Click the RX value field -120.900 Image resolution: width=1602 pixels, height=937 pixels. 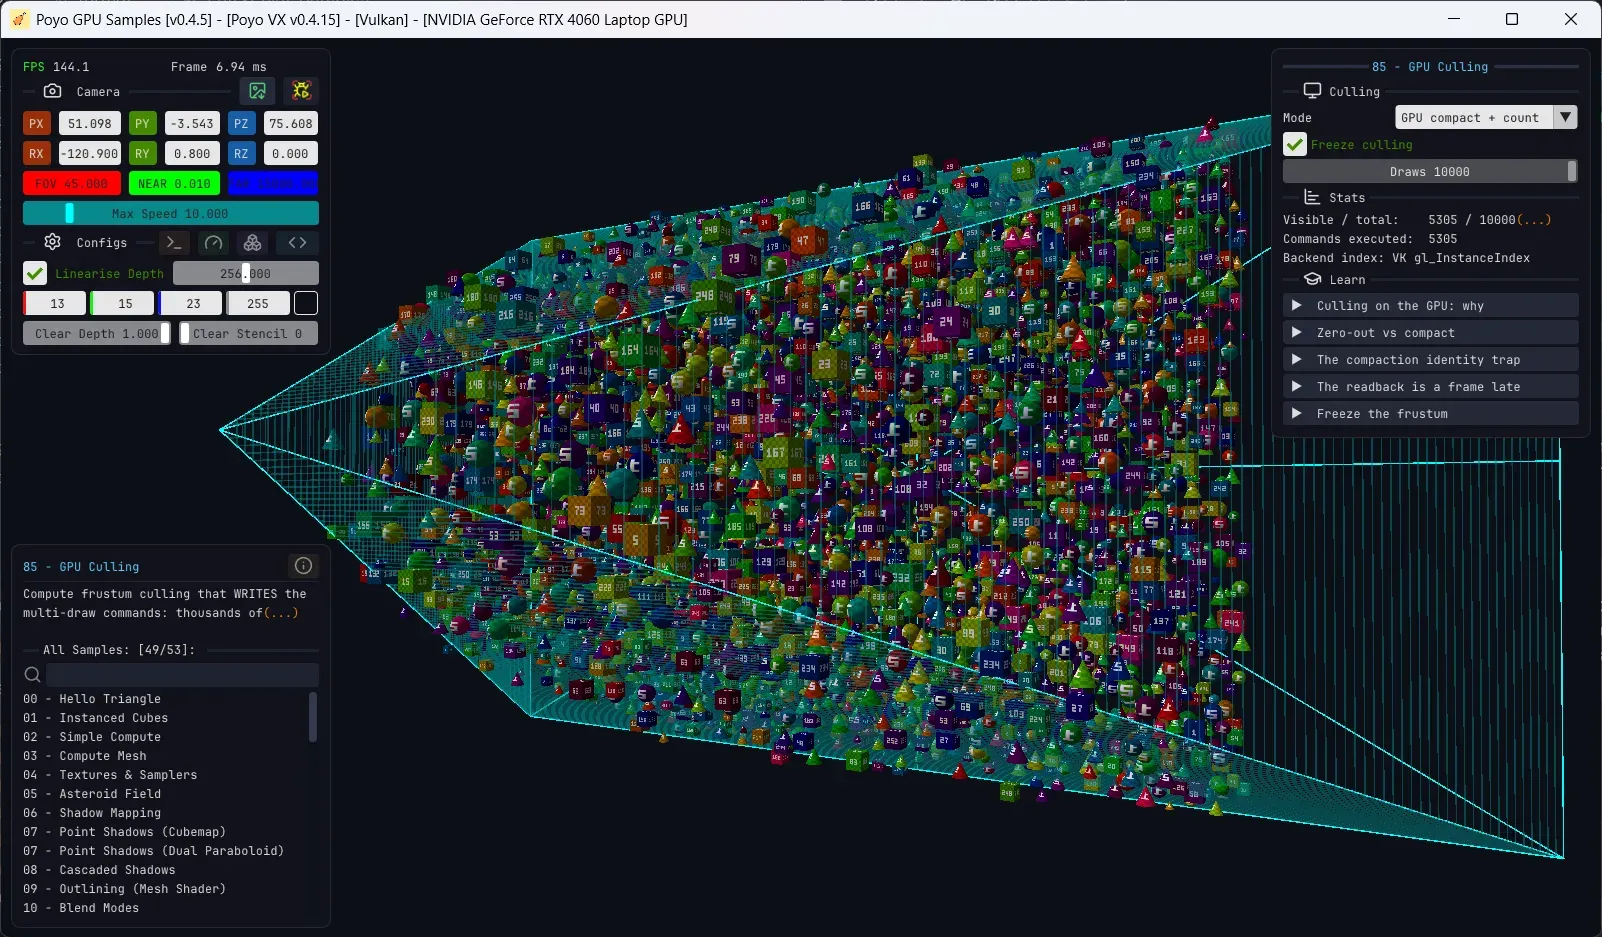click(90, 153)
